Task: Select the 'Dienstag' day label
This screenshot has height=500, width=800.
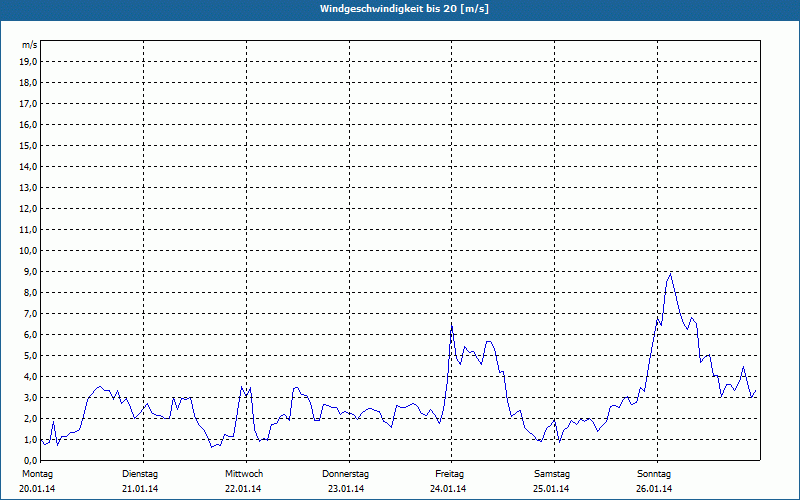Action: point(140,474)
